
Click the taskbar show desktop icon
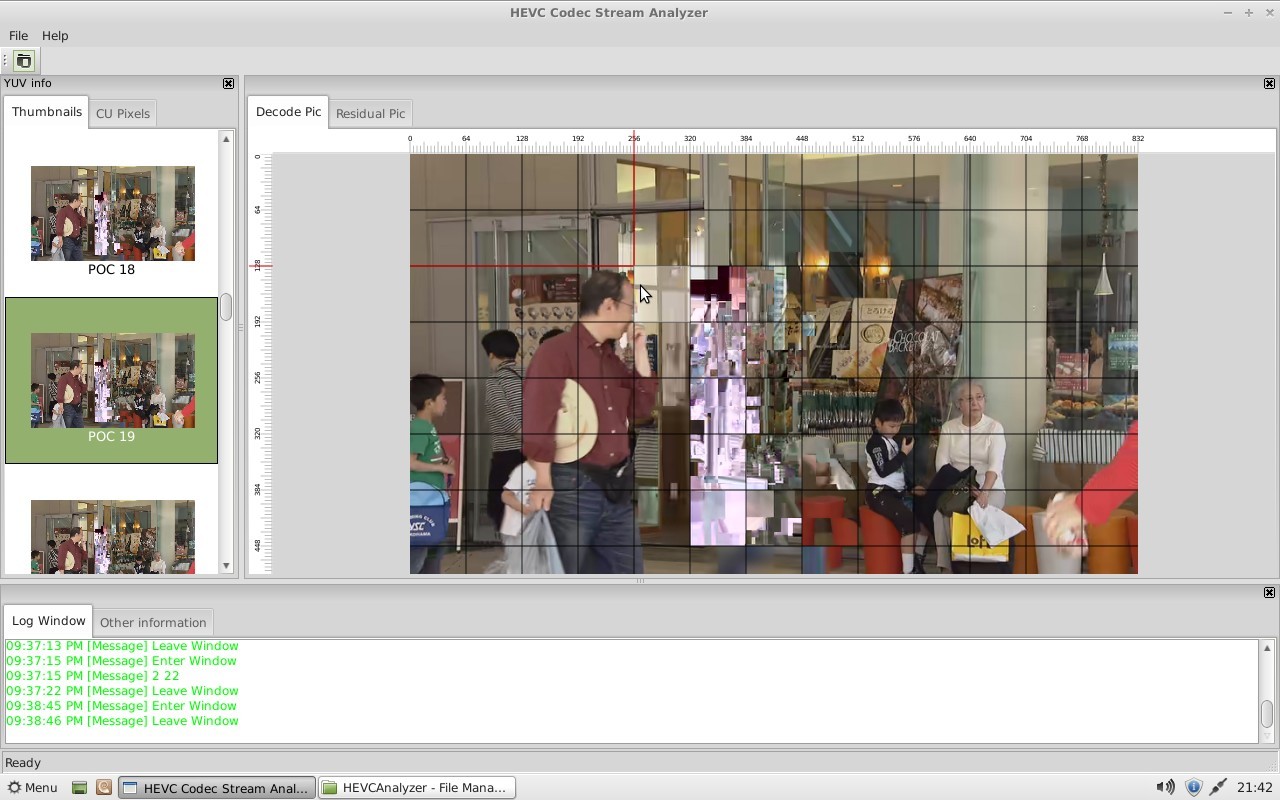pyautogui.click(x=79, y=788)
